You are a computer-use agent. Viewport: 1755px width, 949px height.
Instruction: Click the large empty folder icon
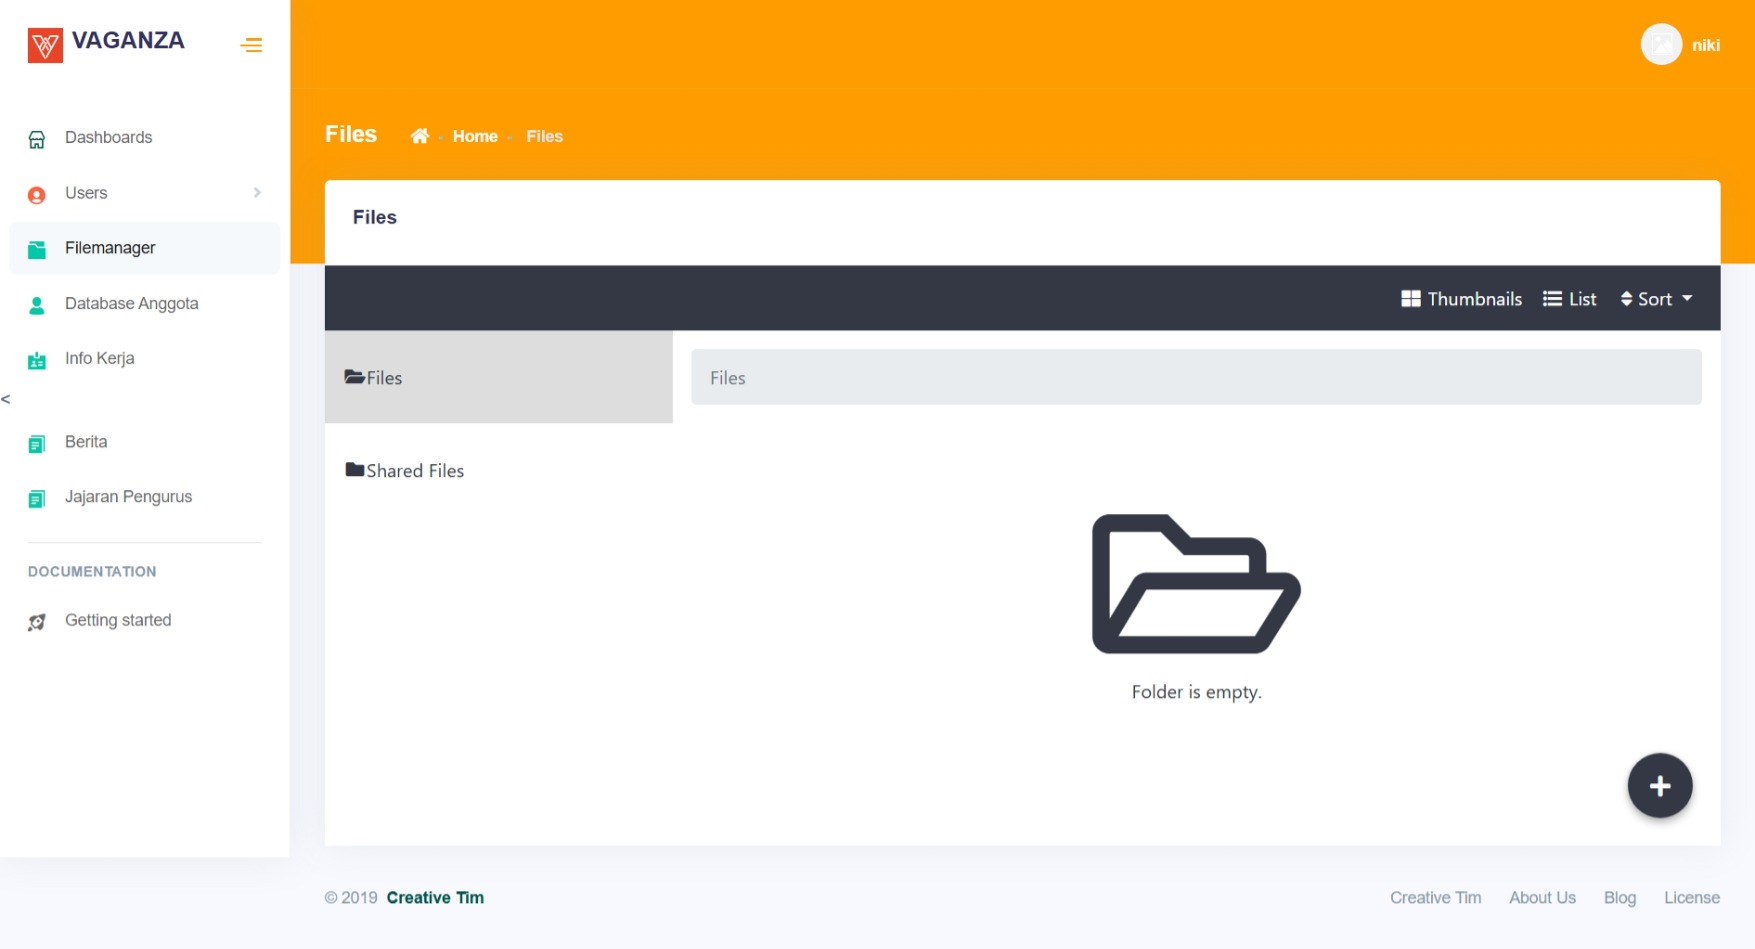[1195, 584]
